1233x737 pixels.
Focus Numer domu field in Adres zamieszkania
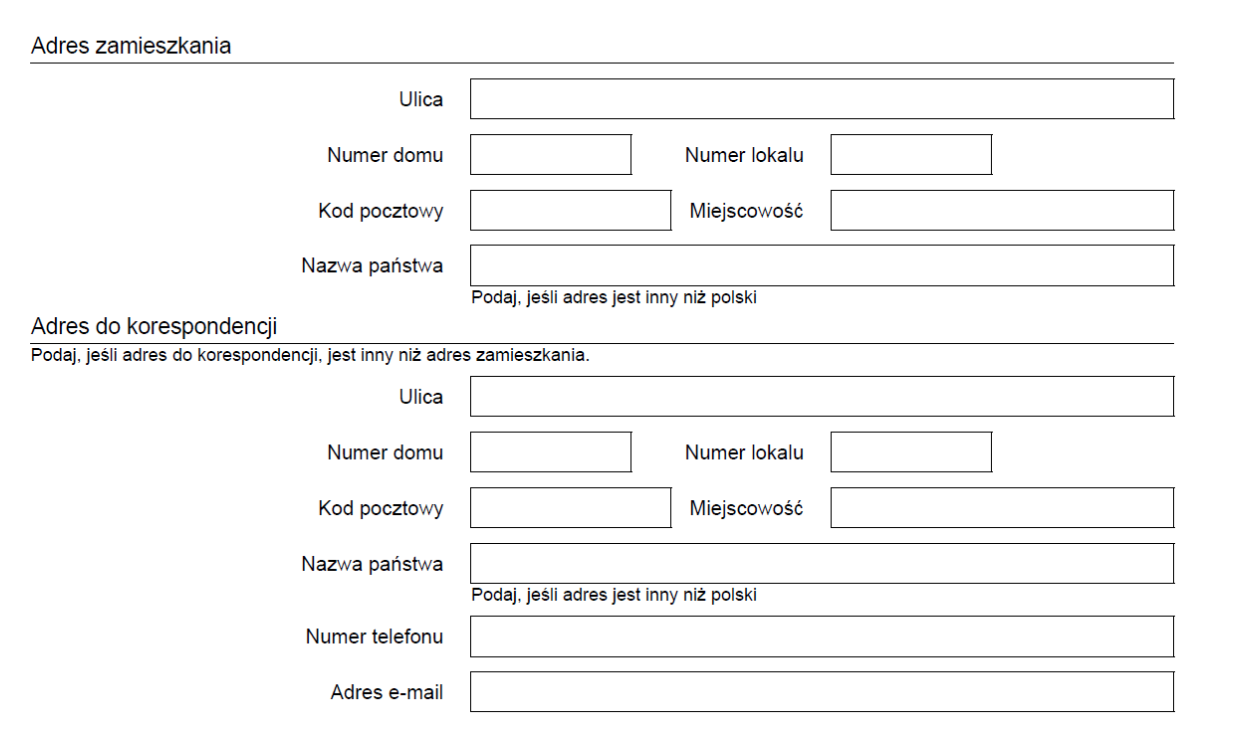(x=551, y=155)
